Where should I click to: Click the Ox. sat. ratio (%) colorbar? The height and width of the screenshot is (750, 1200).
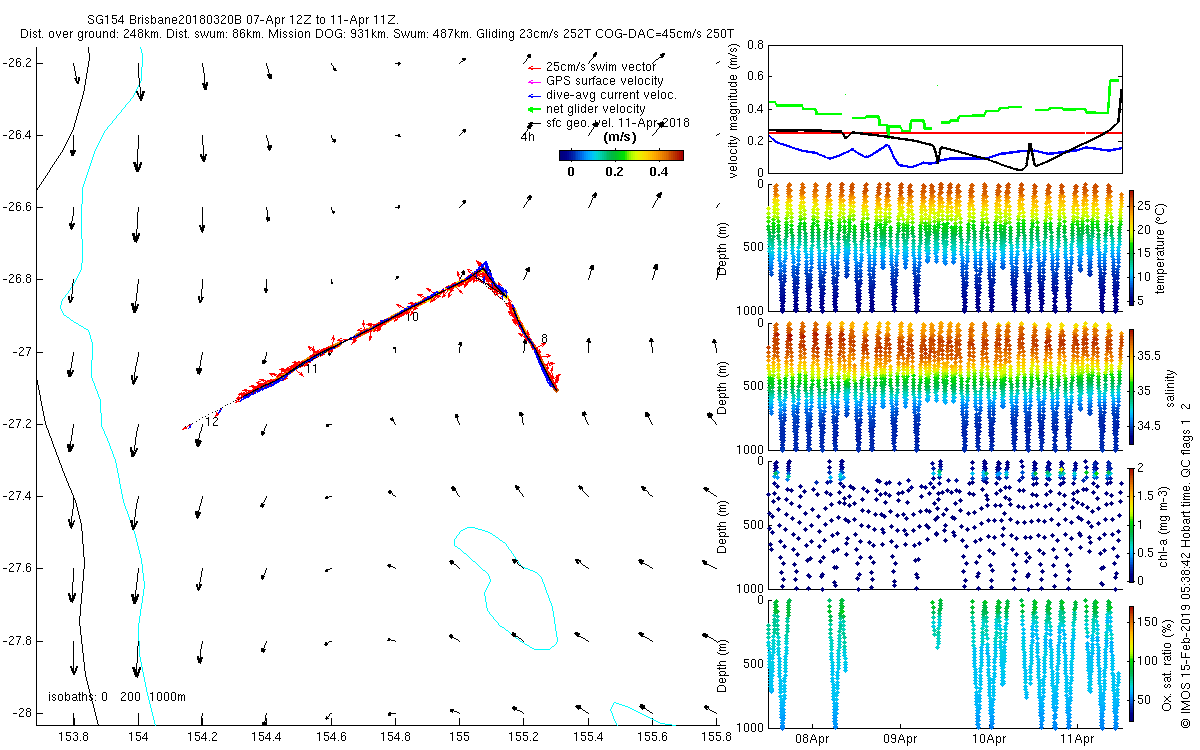tap(1132, 663)
